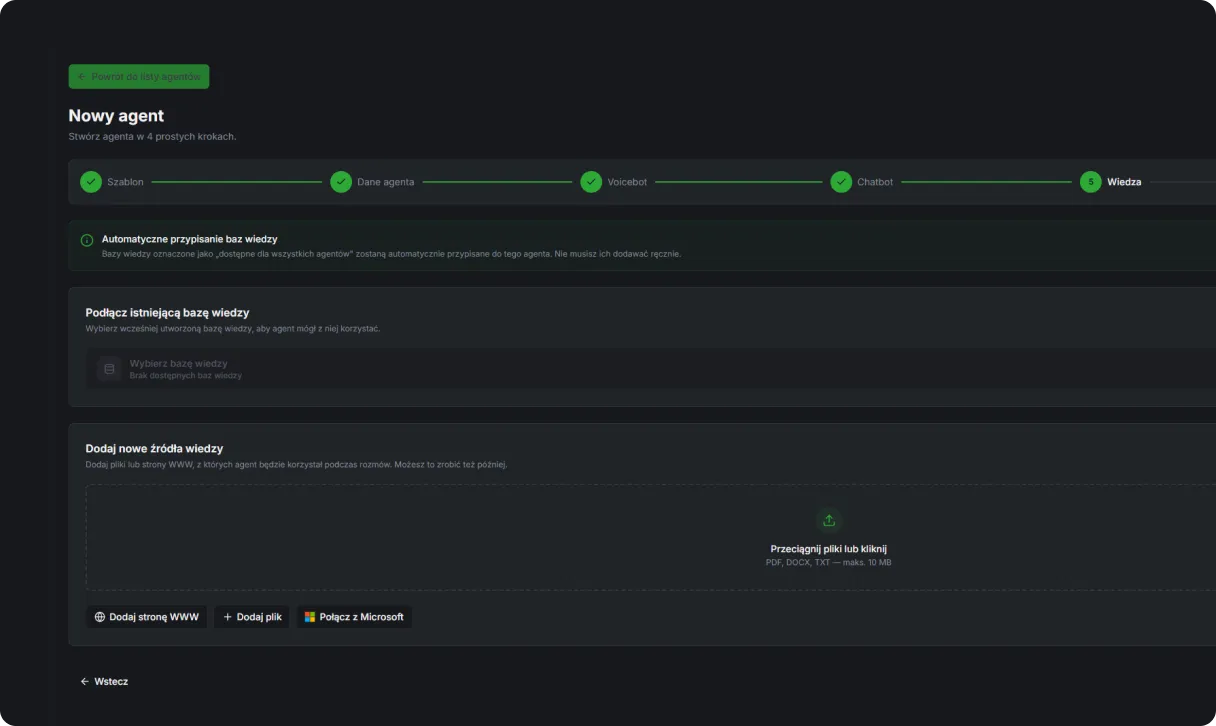The image size is (1216, 726).
Task: Click the left arrow icon beside Wstecz
Action: click(x=85, y=681)
